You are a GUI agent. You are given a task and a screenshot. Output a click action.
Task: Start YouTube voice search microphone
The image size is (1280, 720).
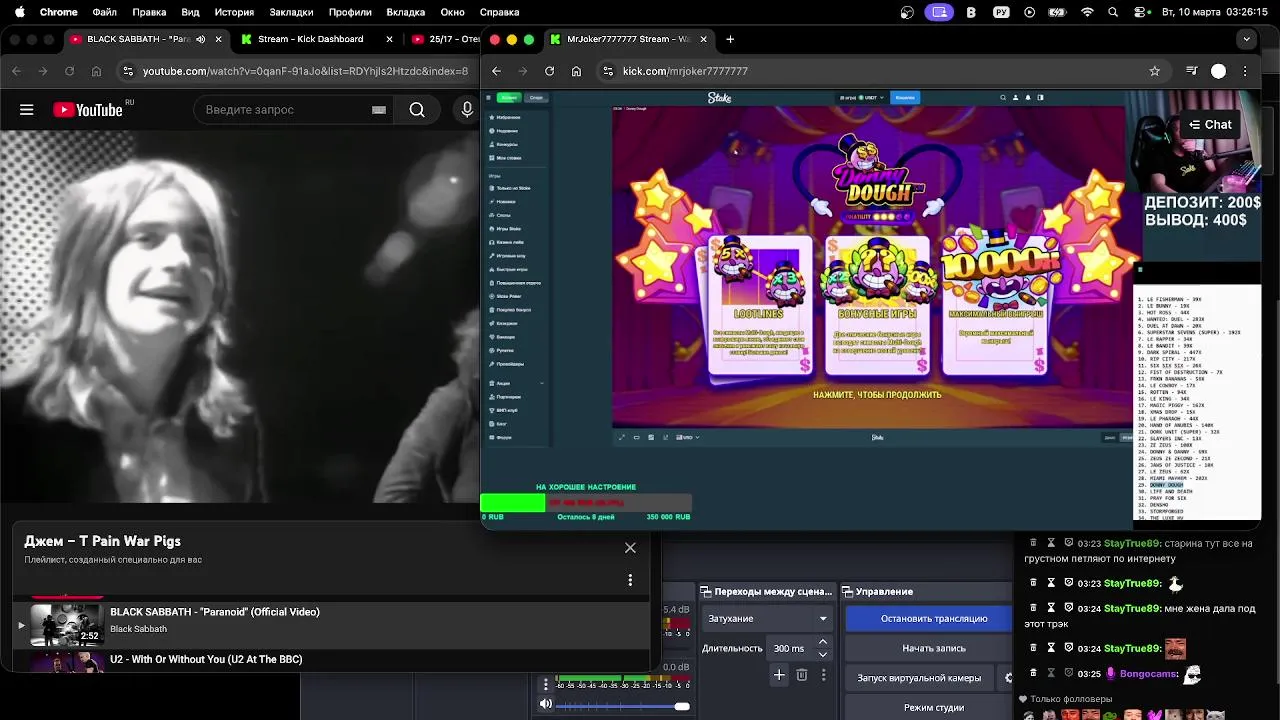click(x=467, y=110)
